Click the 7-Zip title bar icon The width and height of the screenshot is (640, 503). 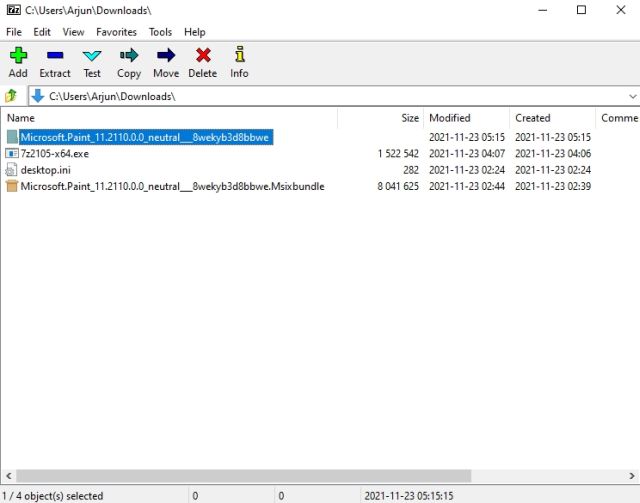[x=13, y=10]
